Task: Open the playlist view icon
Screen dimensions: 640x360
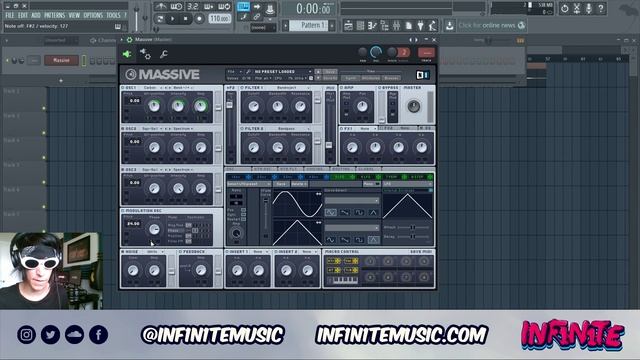Action: (x=348, y=26)
